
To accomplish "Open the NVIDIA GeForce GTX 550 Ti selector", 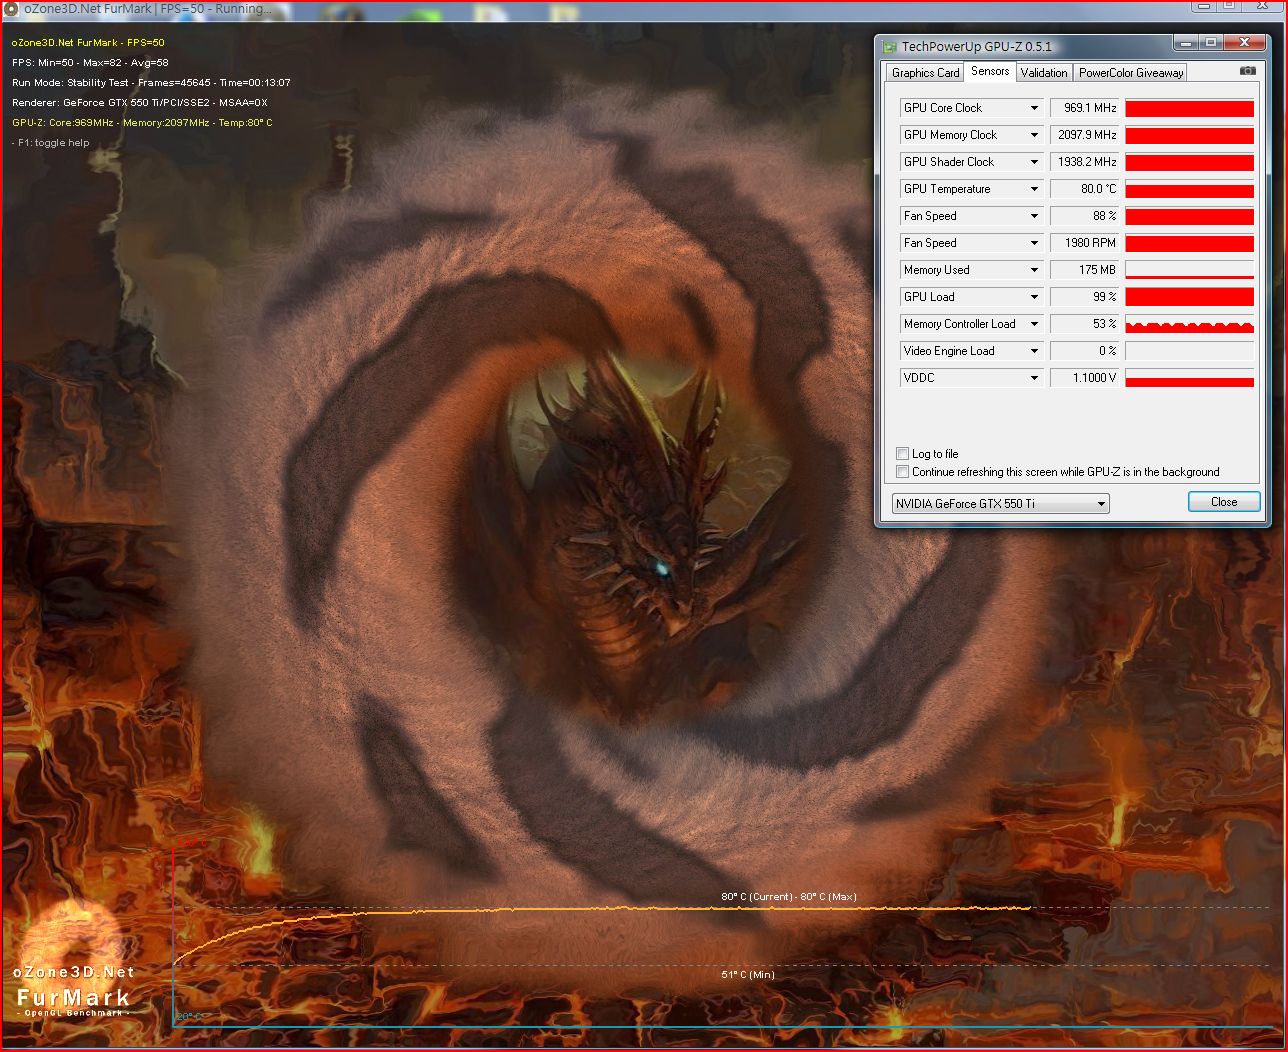I will click(1001, 504).
